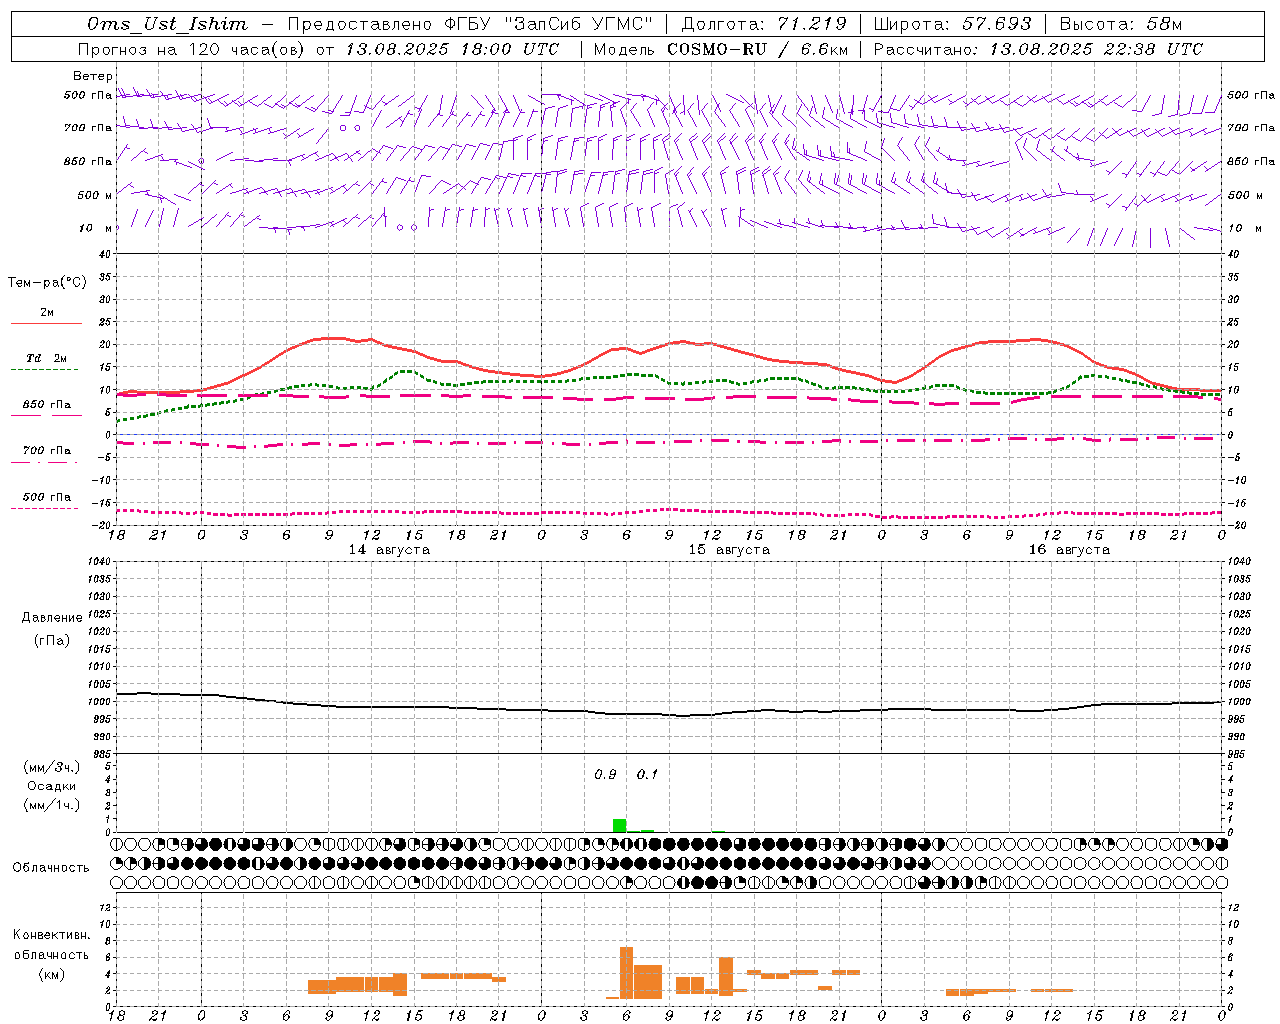Click the (мм/3ч.) units label

51,767
